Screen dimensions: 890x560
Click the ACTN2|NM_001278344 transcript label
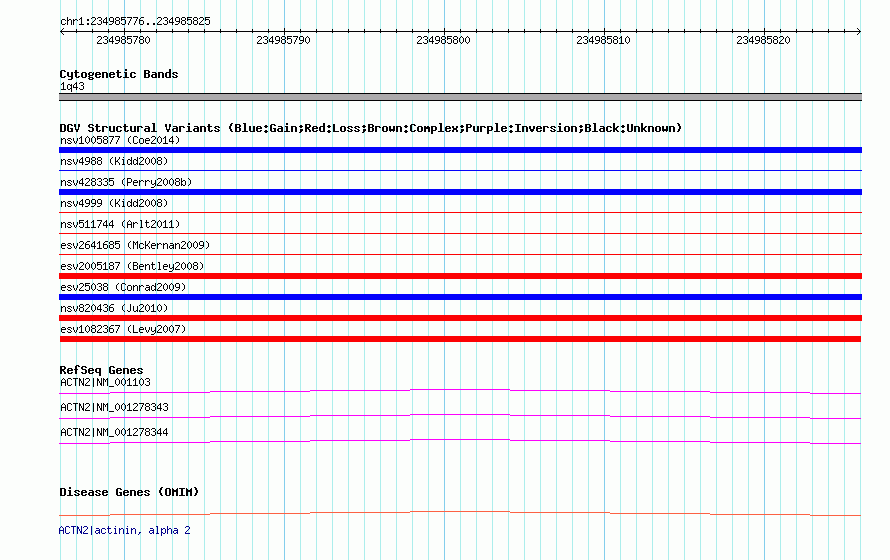click(114, 432)
